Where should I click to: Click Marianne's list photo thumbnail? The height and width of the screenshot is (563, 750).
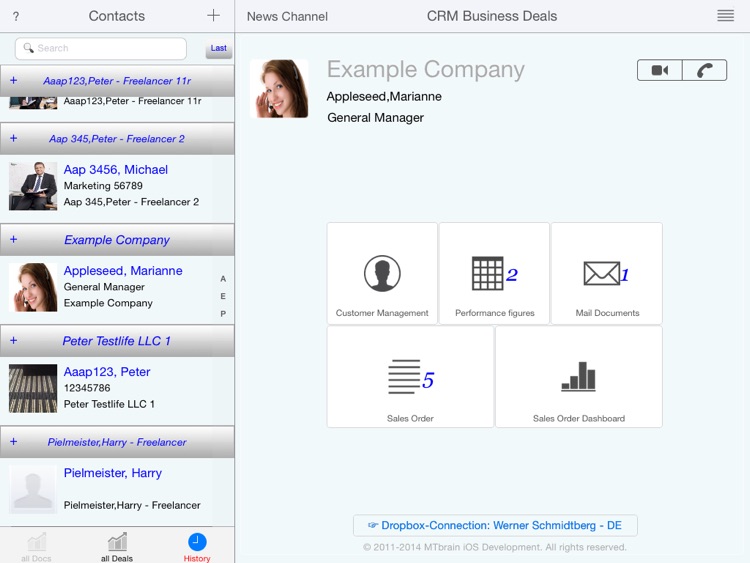33,287
